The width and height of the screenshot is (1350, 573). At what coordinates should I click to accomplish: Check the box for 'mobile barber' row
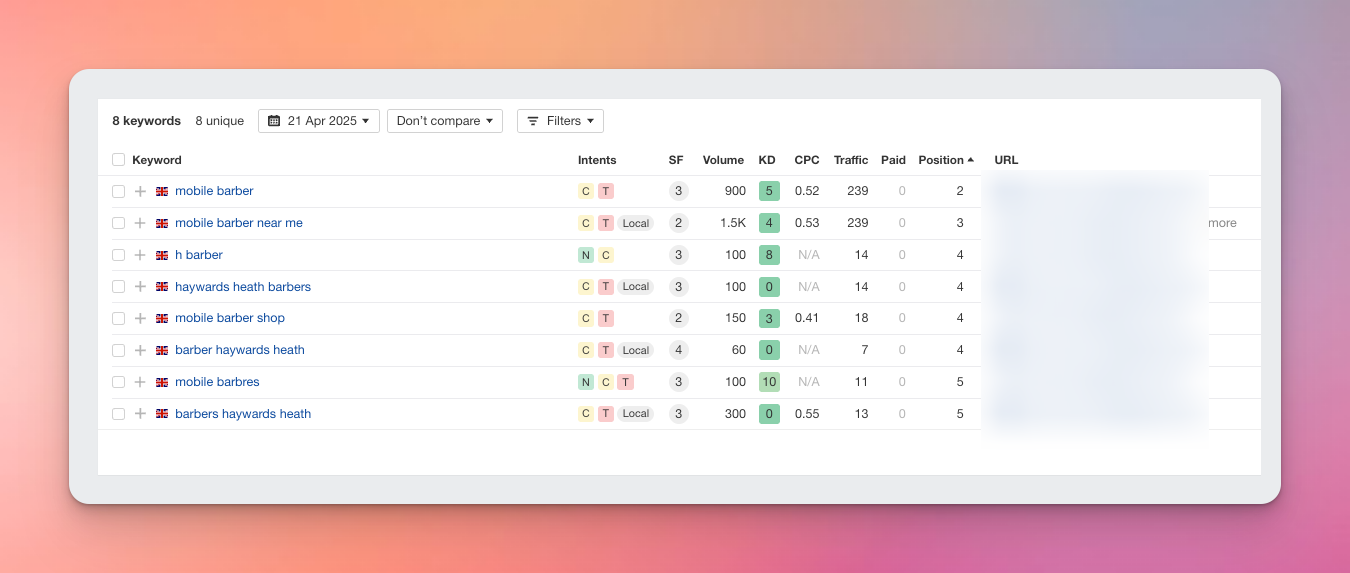[119, 191]
